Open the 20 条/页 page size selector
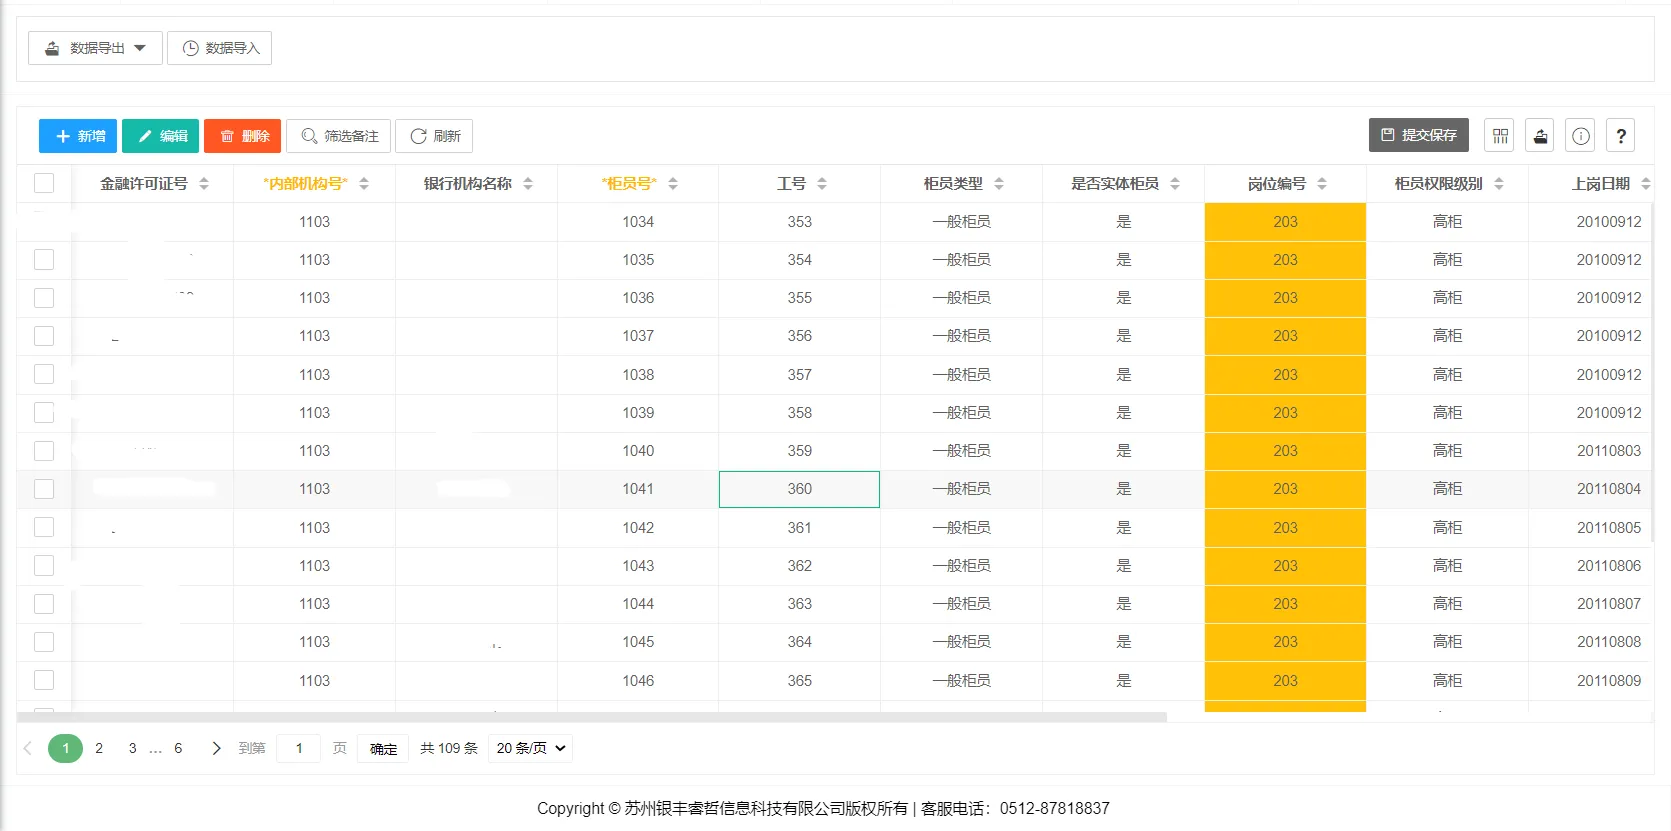1671x831 pixels. (x=530, y=748)
